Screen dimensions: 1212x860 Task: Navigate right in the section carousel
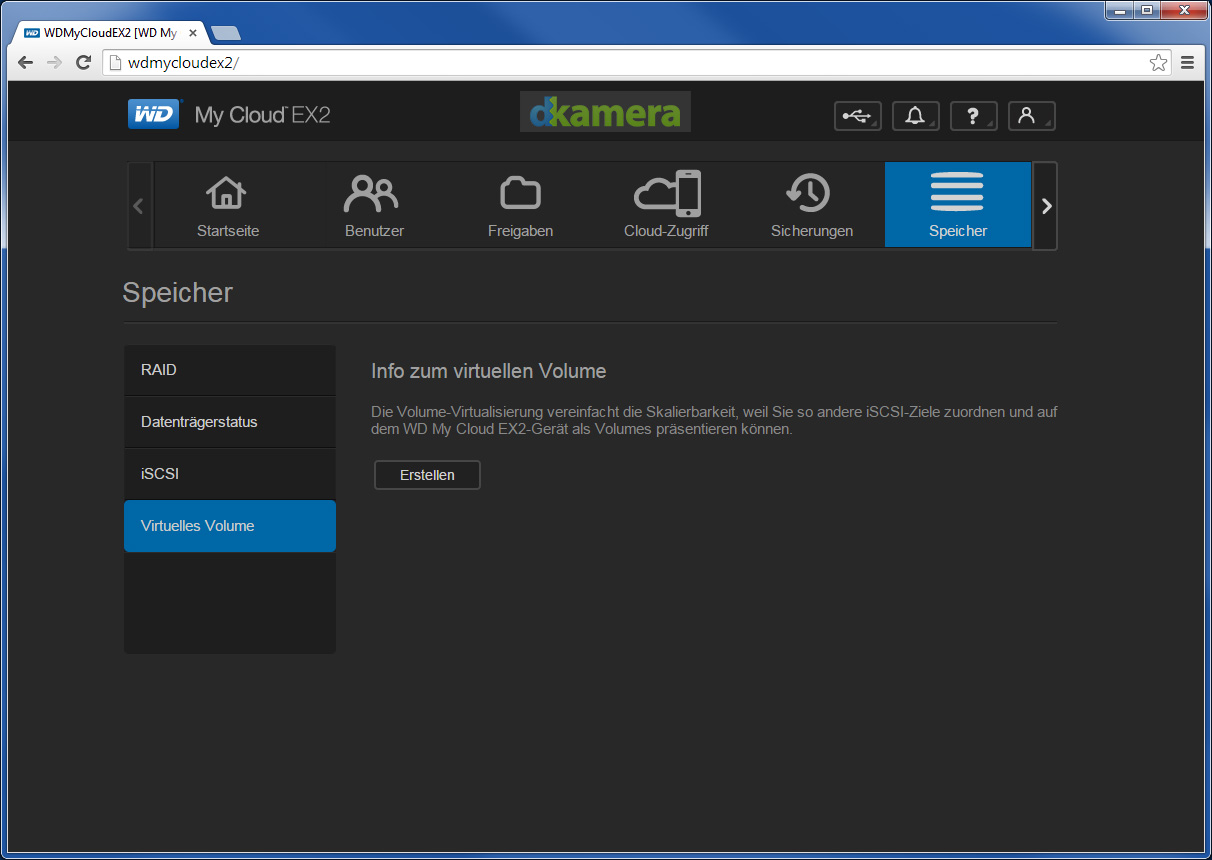click(x=1045, y=206)
